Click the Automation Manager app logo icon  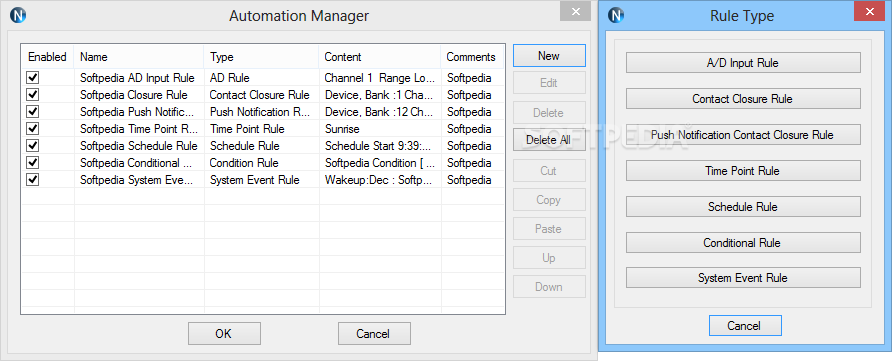[18, 15]
